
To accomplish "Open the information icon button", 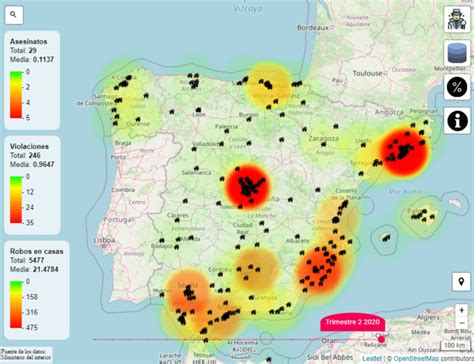I will pos(457,121).
